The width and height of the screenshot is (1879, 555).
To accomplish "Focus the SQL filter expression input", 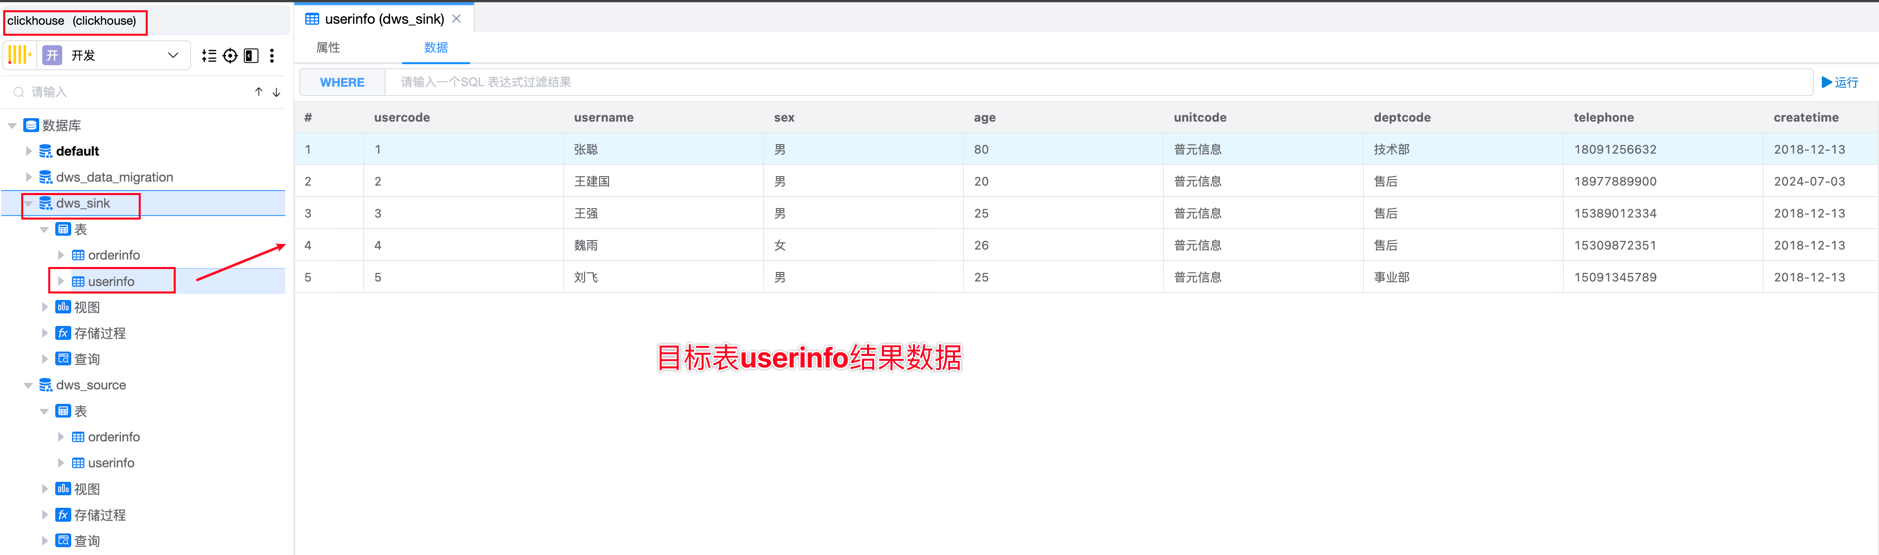I will click(x=1098, y=83).
